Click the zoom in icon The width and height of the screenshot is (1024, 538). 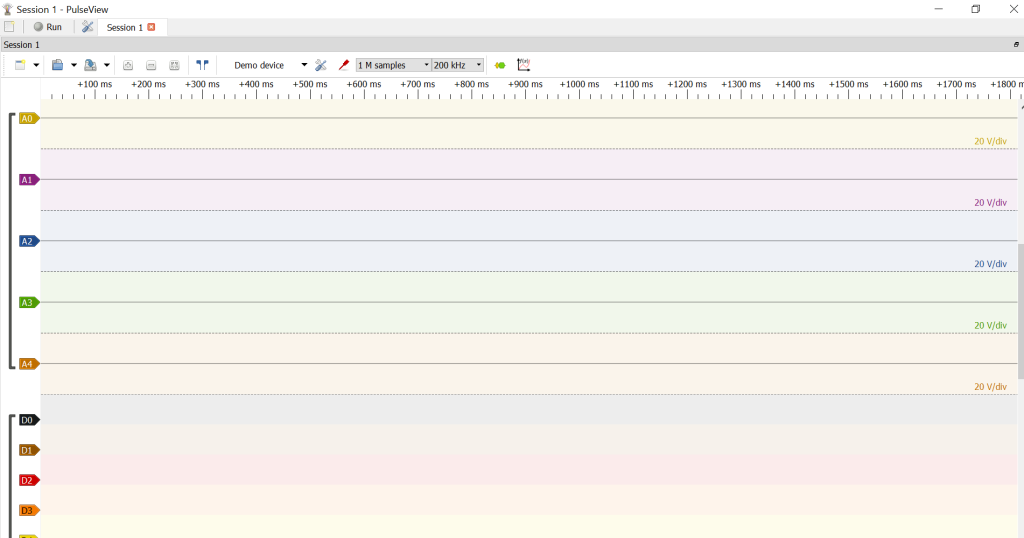pyautogui.click(x=128, y=65)
